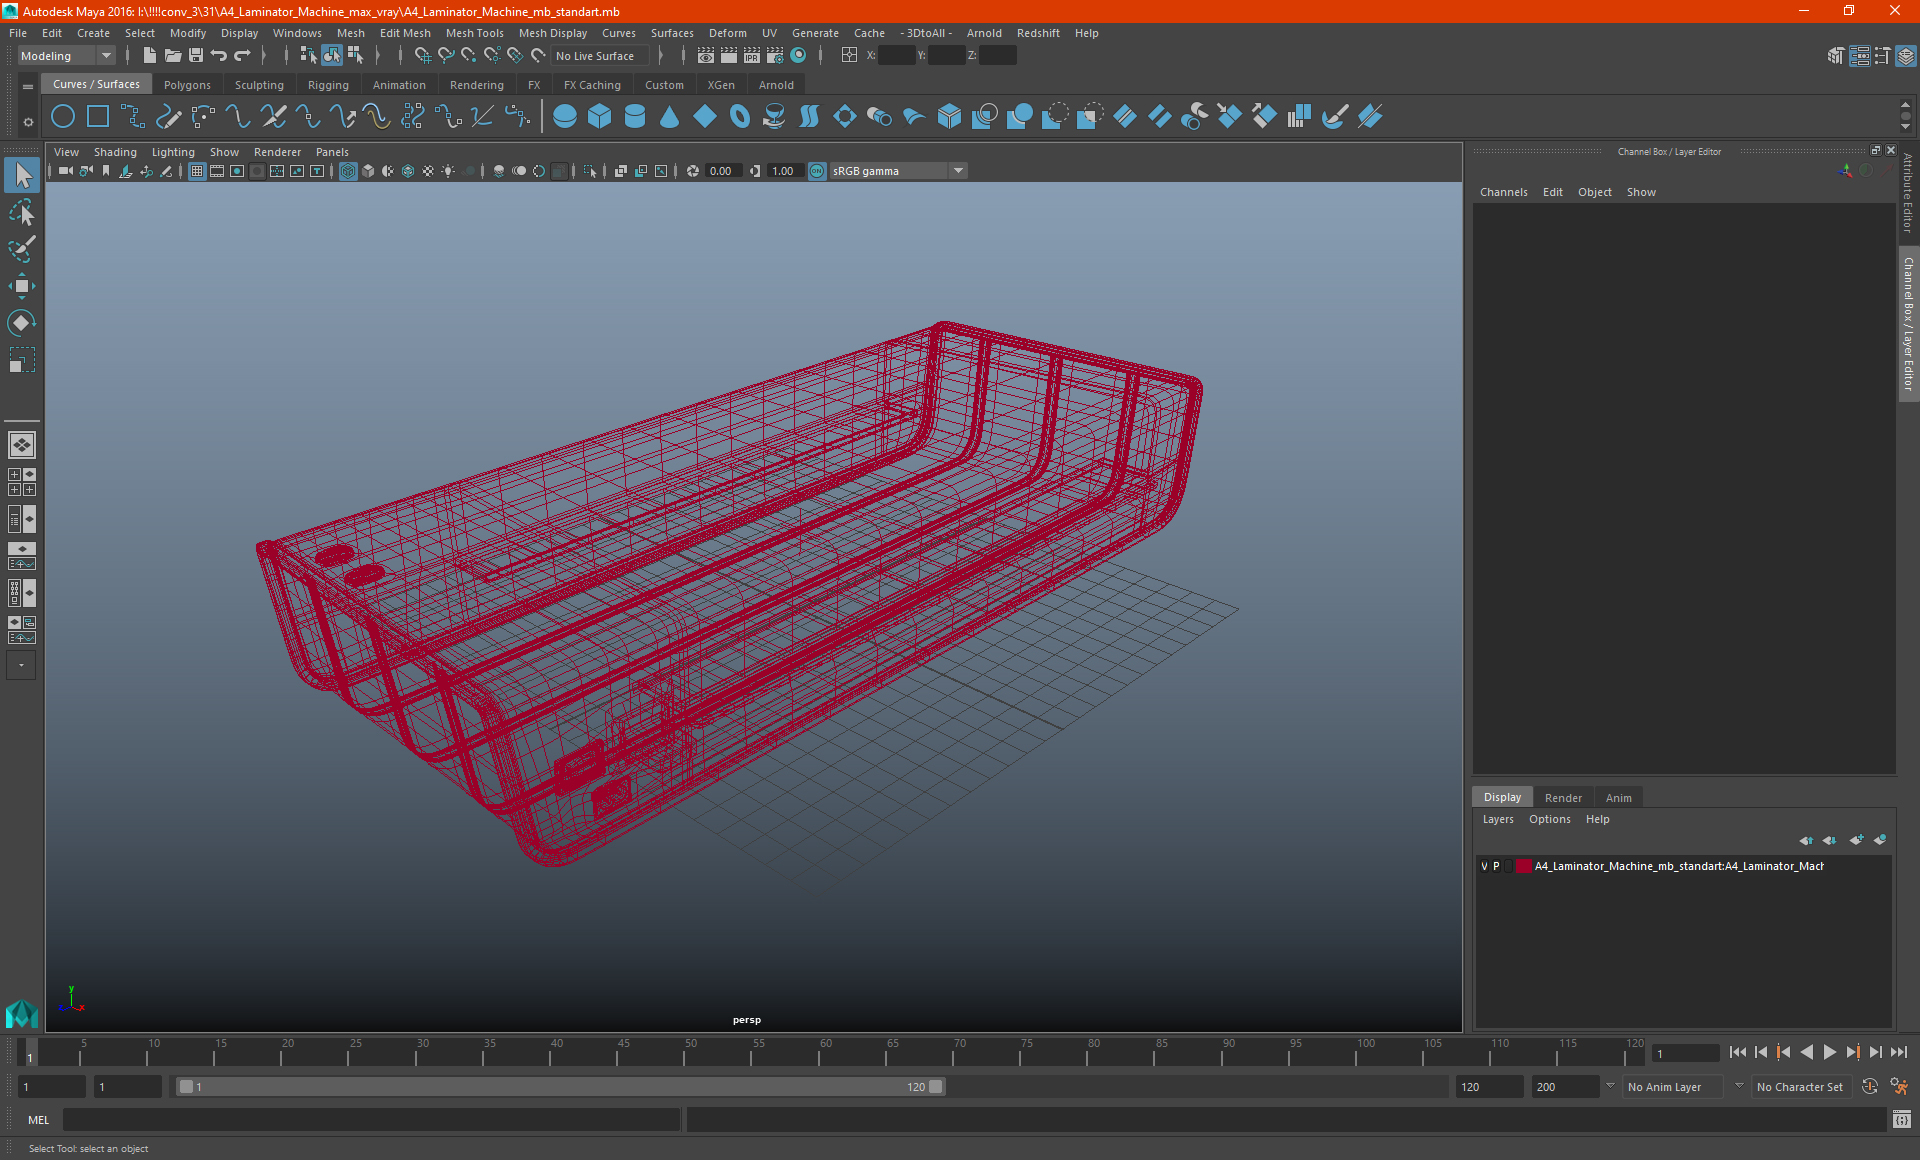Activate the Paint Selection tool
Image resolution: width=1920 pixels, height=1160 pixels.
pyautogui.click(x=22, y=249)
